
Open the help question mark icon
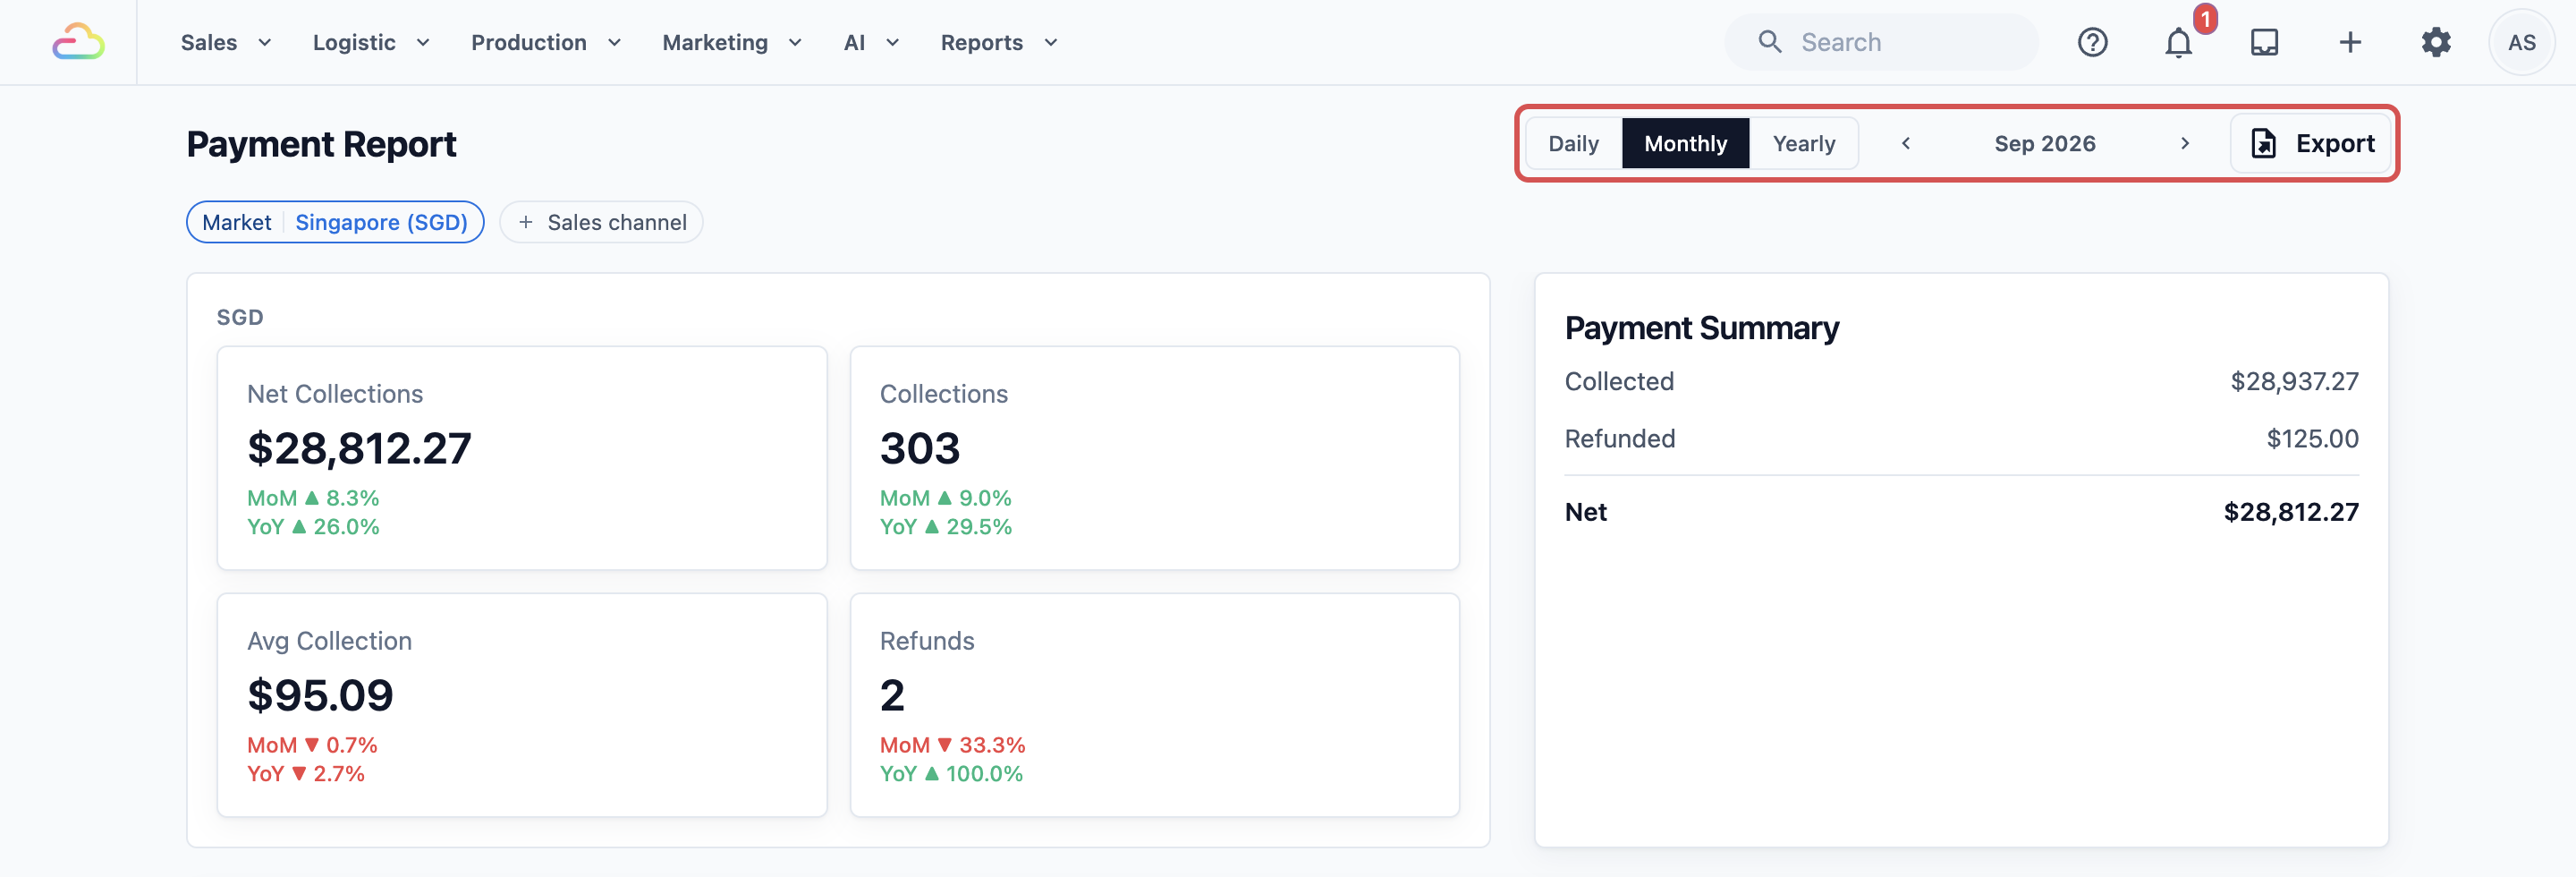(x=2092, y=42)
